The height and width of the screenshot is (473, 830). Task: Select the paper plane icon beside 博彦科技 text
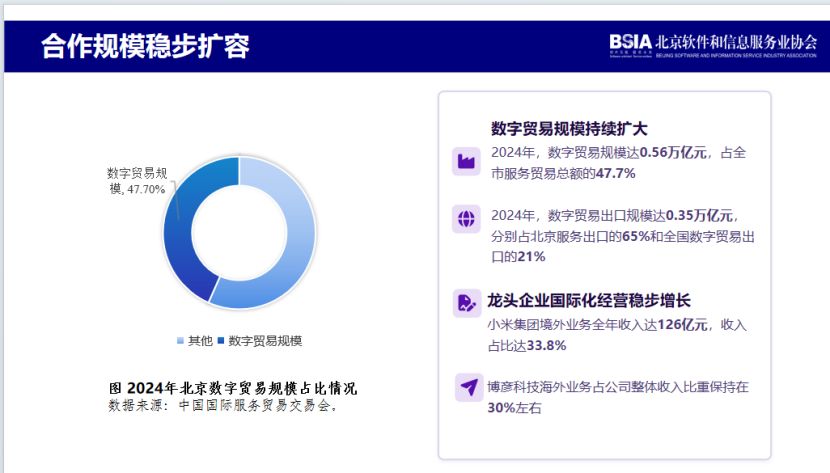[468, 387]
